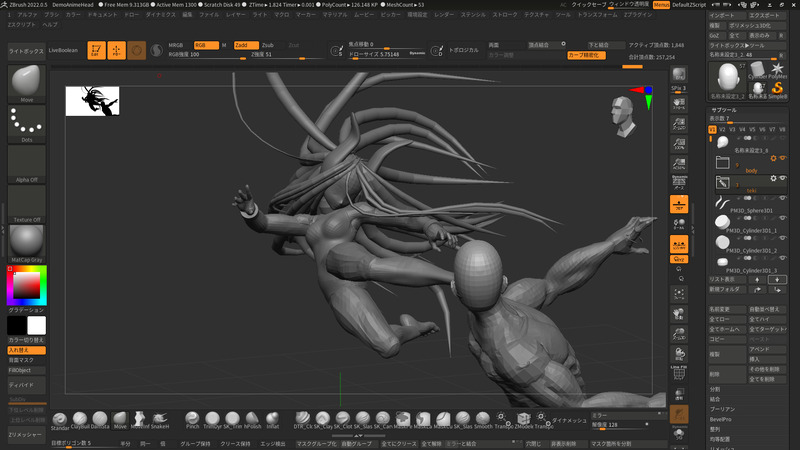Open the マテリアル menu
The width and height of the screenshot is (800, 450).
(335, 16)
